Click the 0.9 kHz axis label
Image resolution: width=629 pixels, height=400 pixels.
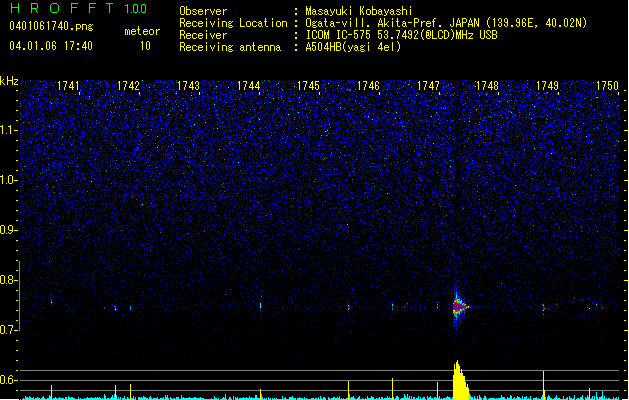click(x=9, y=230)
